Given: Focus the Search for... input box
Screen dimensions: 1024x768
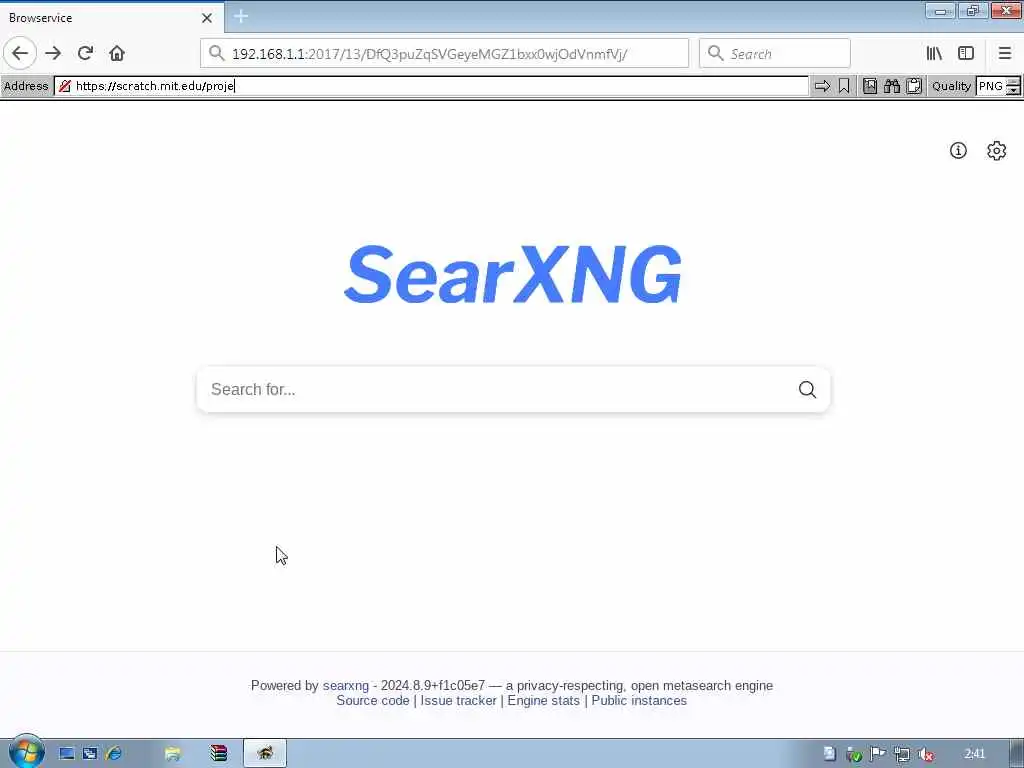Looking at the screenshot, I should tap(496, 390).
